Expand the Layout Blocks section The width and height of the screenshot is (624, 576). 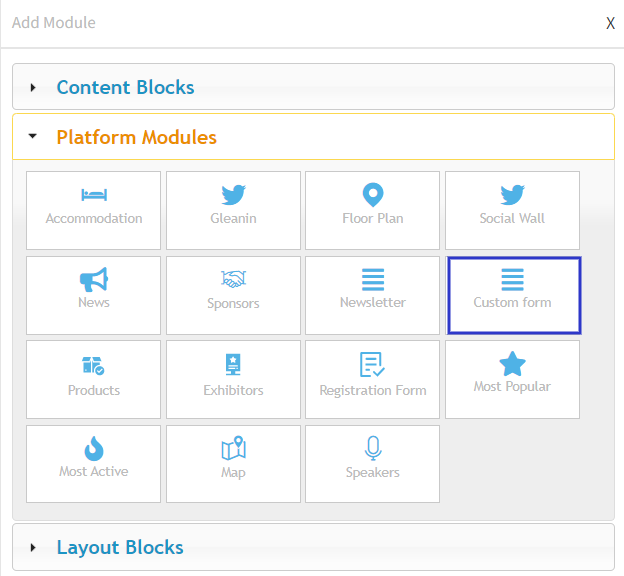[313, 547]
